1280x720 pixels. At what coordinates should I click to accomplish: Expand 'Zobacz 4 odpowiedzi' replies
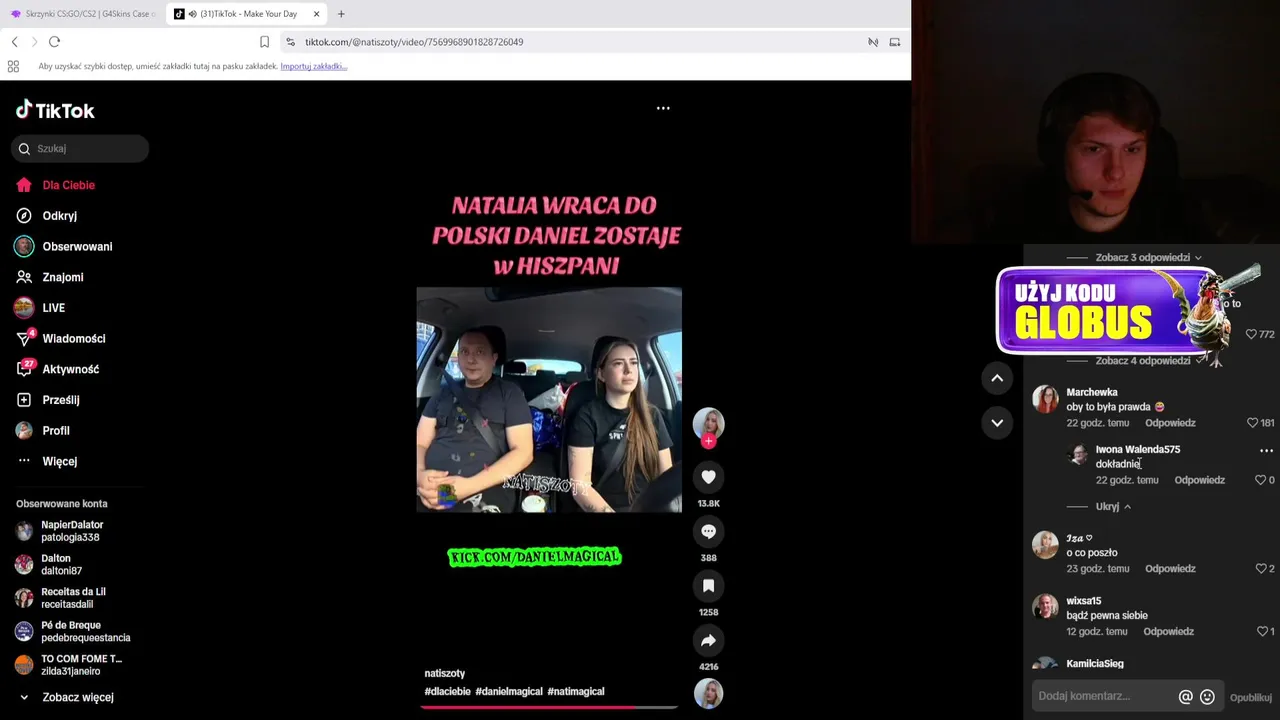click(1148, 361)
